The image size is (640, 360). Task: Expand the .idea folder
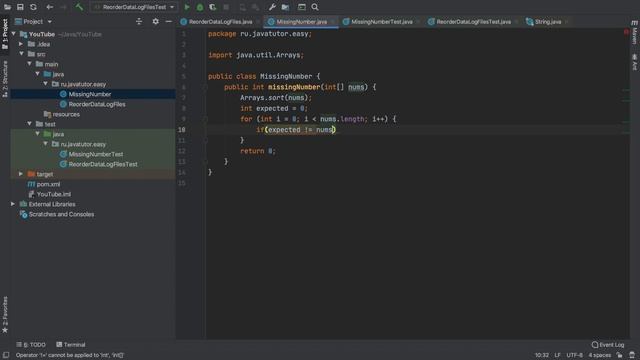pos(21,44)
